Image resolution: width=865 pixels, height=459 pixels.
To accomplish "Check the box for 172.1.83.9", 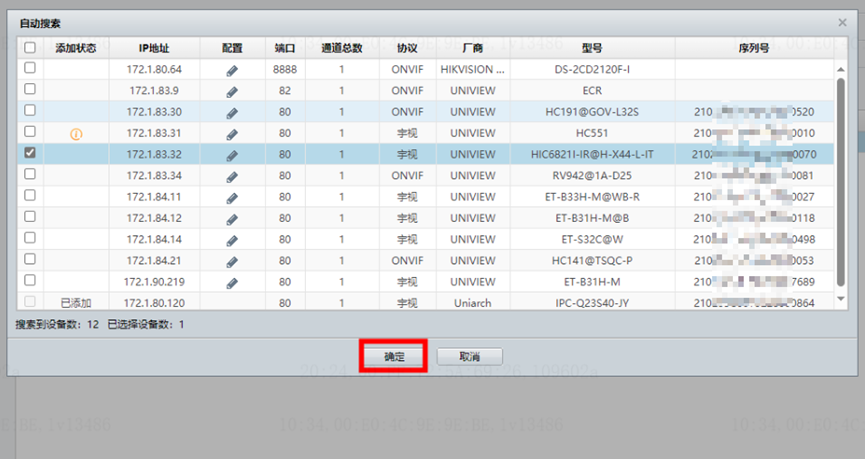I will tap(30, 89).
